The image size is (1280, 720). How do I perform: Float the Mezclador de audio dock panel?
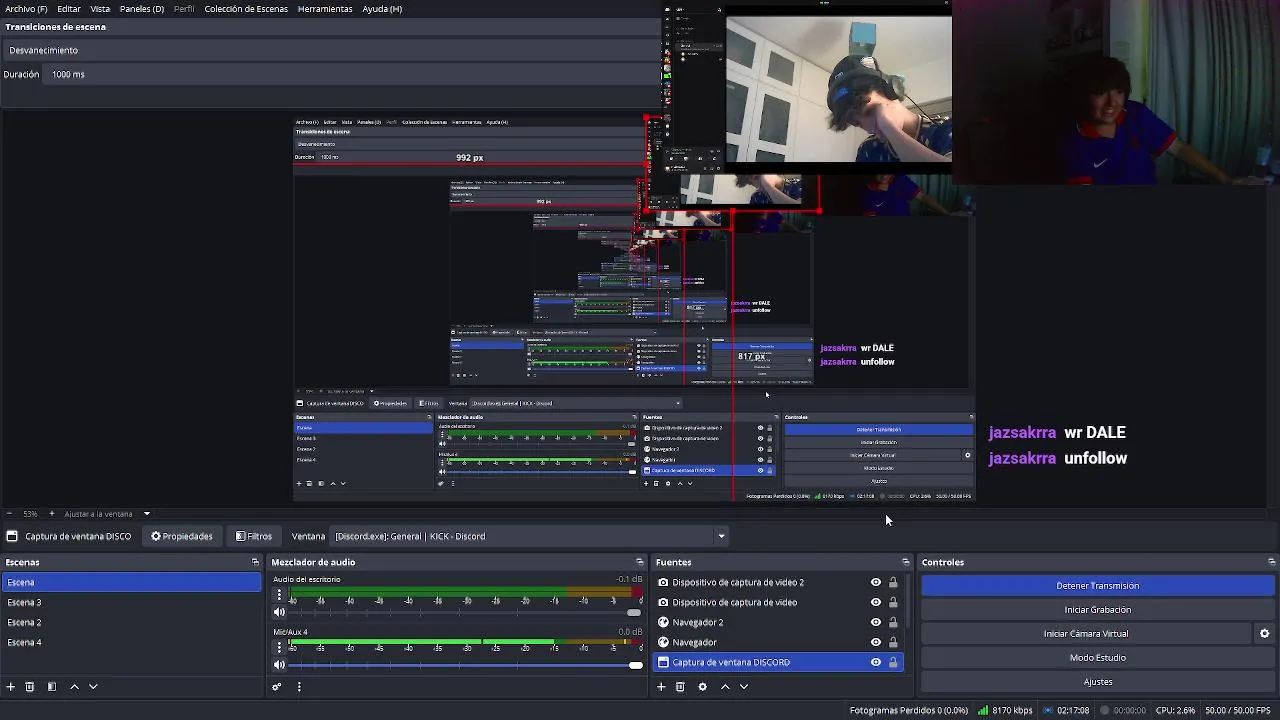point(640,562)
